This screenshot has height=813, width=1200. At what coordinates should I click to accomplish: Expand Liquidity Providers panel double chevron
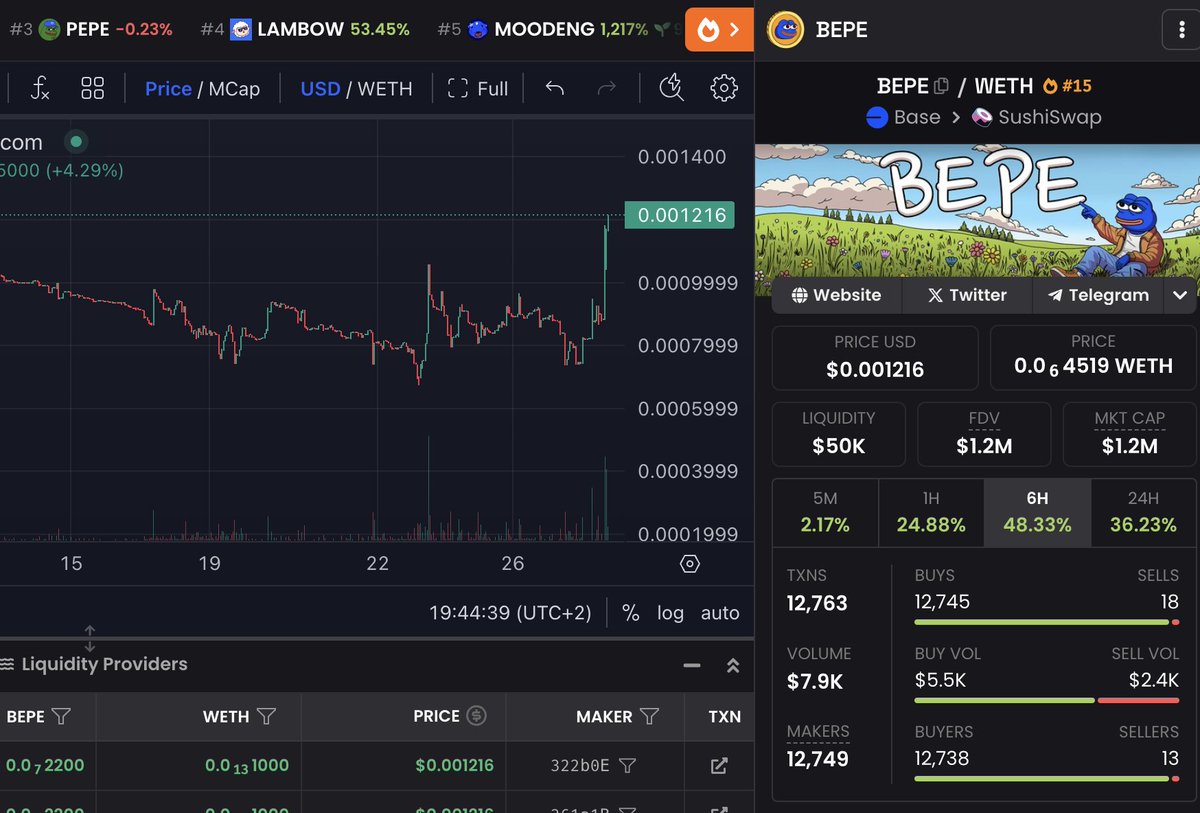pos(732,665)
